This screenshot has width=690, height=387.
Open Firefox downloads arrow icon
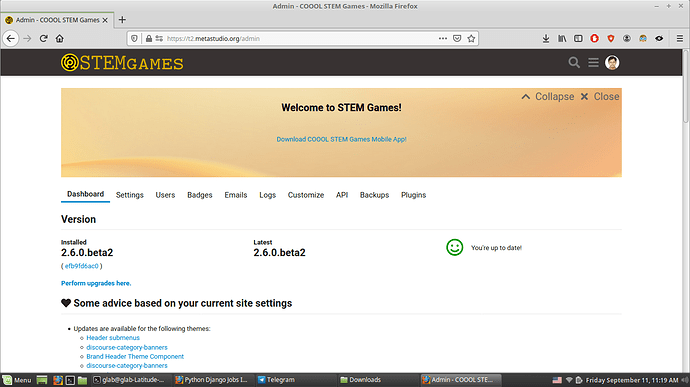pyautogui.click(x=546, y=39)
